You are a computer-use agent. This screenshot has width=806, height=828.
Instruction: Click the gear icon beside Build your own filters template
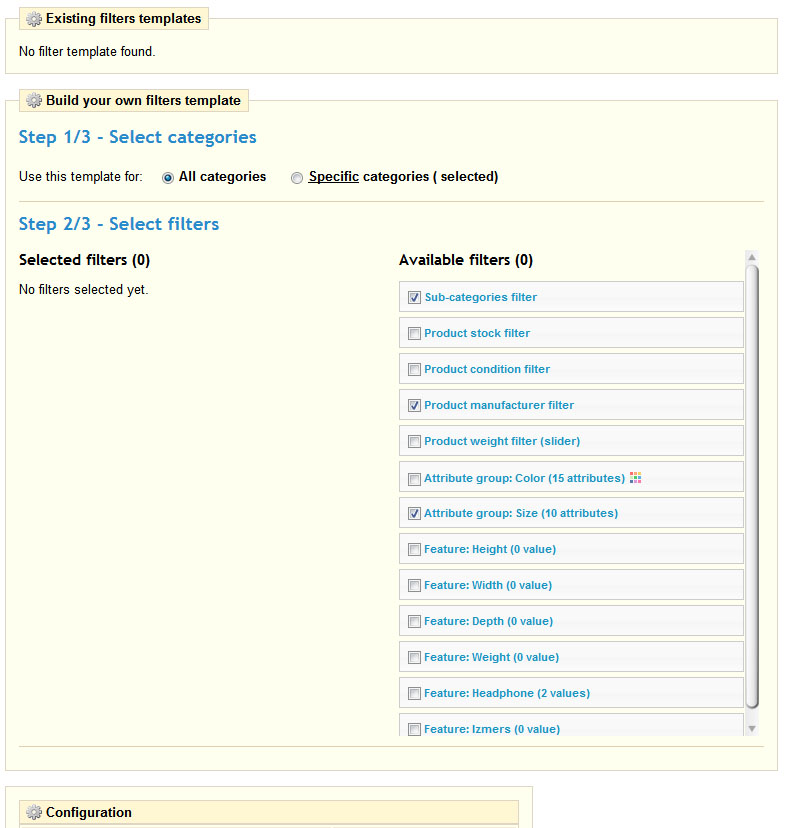point(34,100)
